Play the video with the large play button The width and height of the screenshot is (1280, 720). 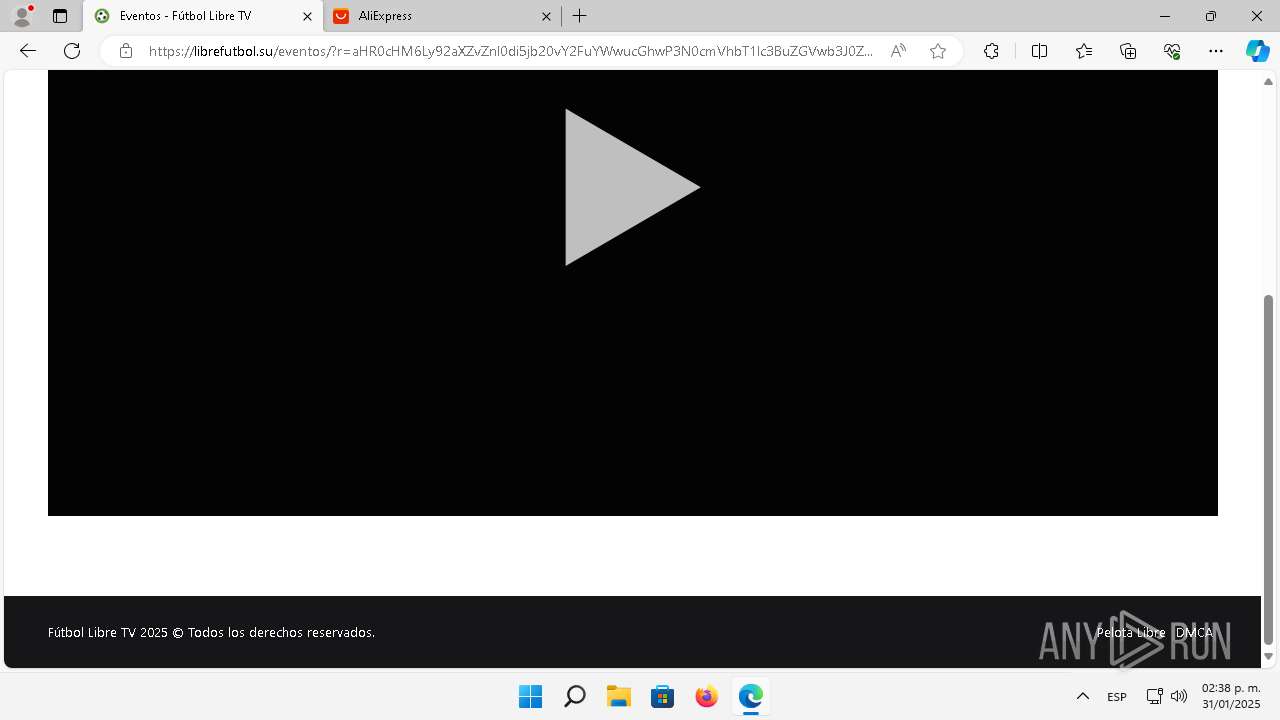coord(632,187)
